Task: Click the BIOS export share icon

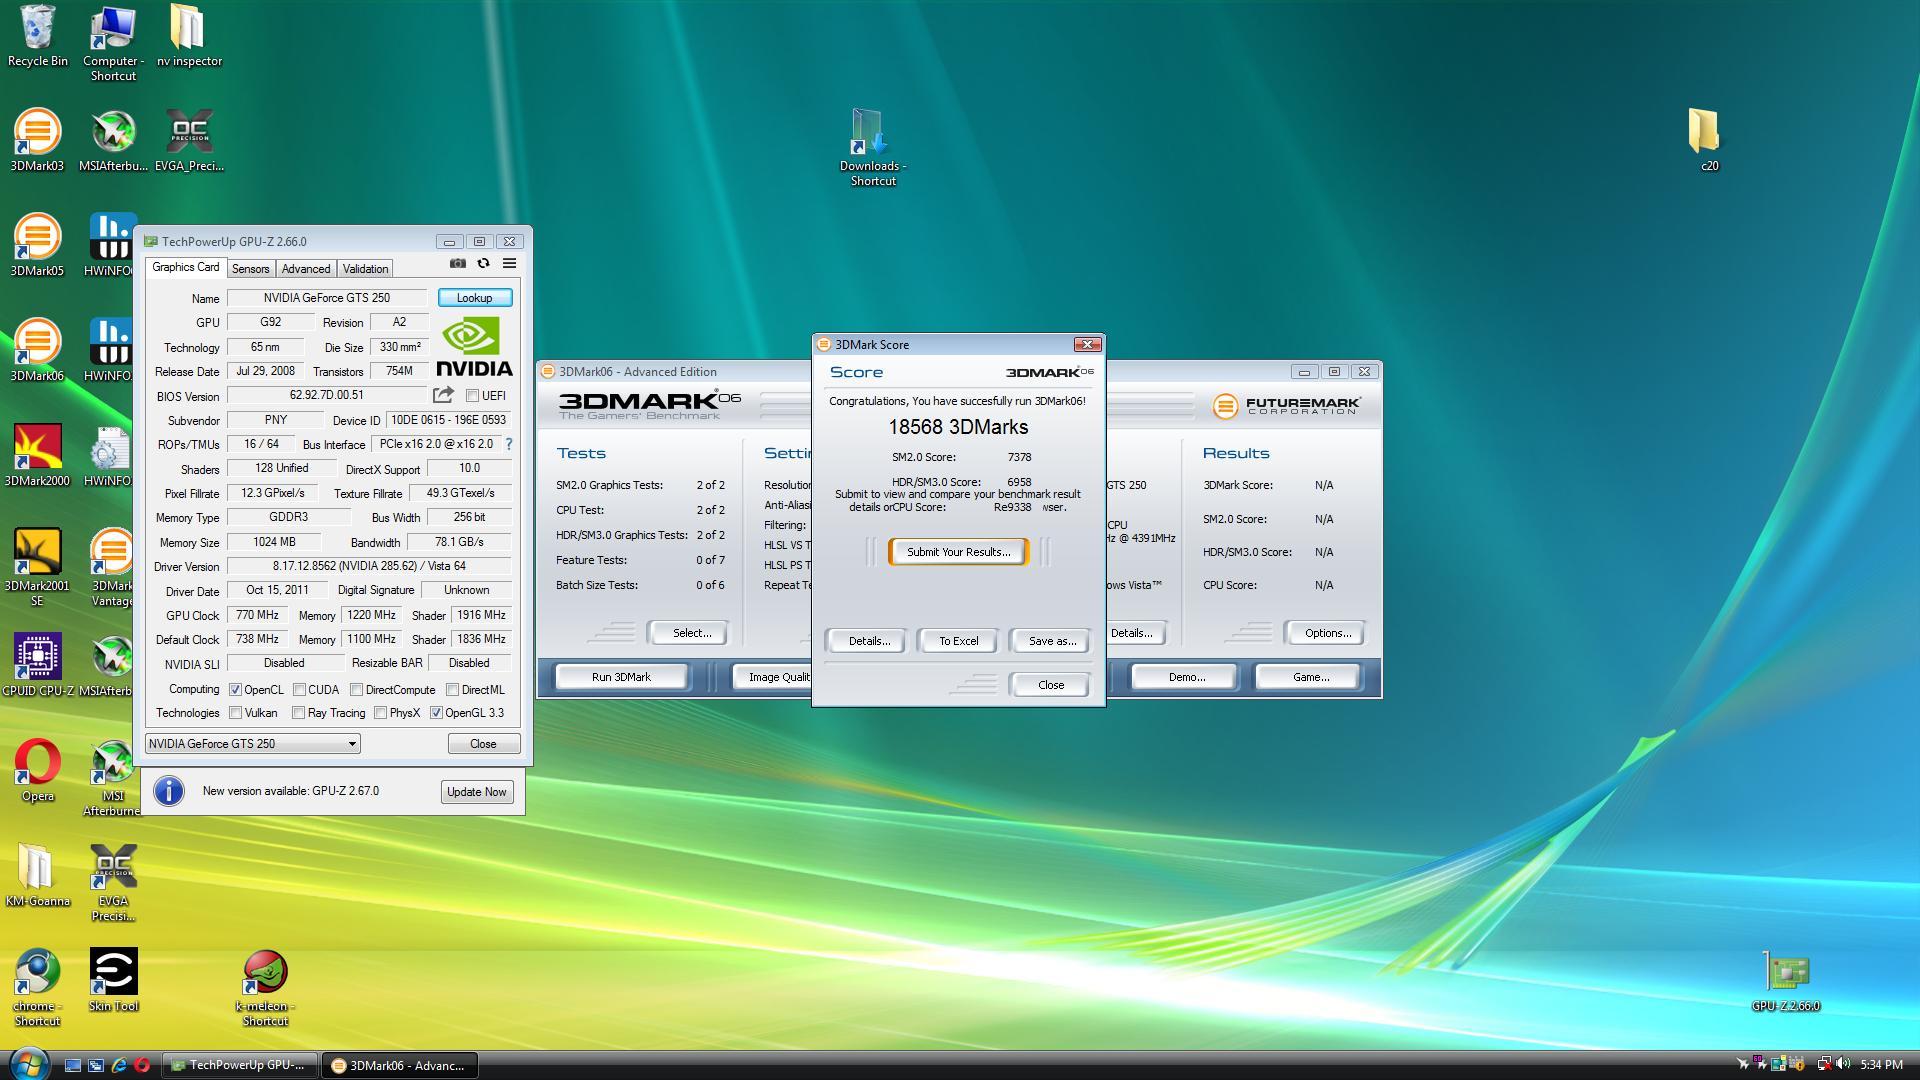Action: click(443, 395)
